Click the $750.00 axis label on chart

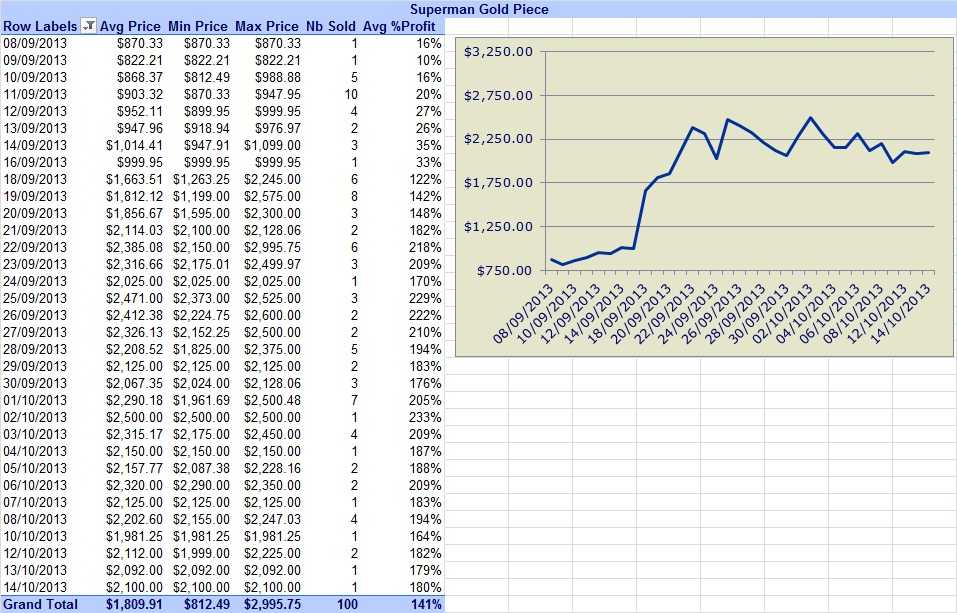(504, 270)
